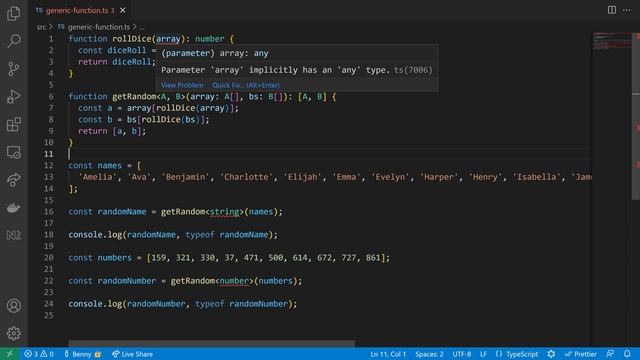Screen dimensions: 640x360
Task: Click line number 6 in gutter
Action: pyautogui.click(x=51, y=97)
